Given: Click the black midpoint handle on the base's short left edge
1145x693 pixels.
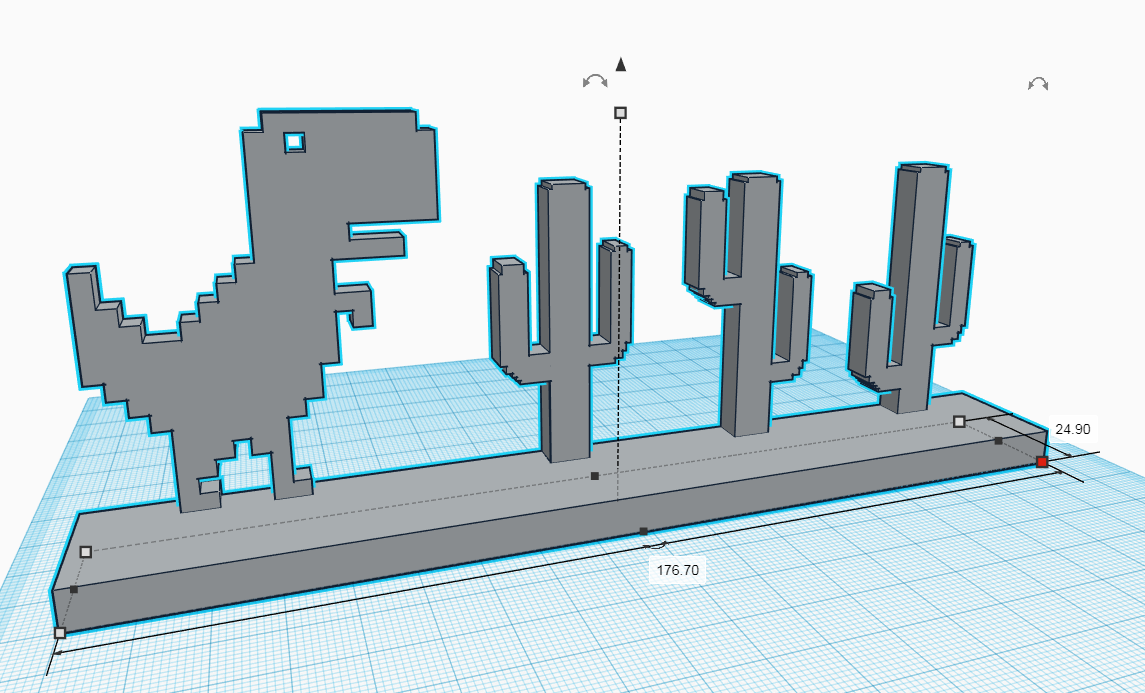Looking at the screenshot, I should point(74,589).
